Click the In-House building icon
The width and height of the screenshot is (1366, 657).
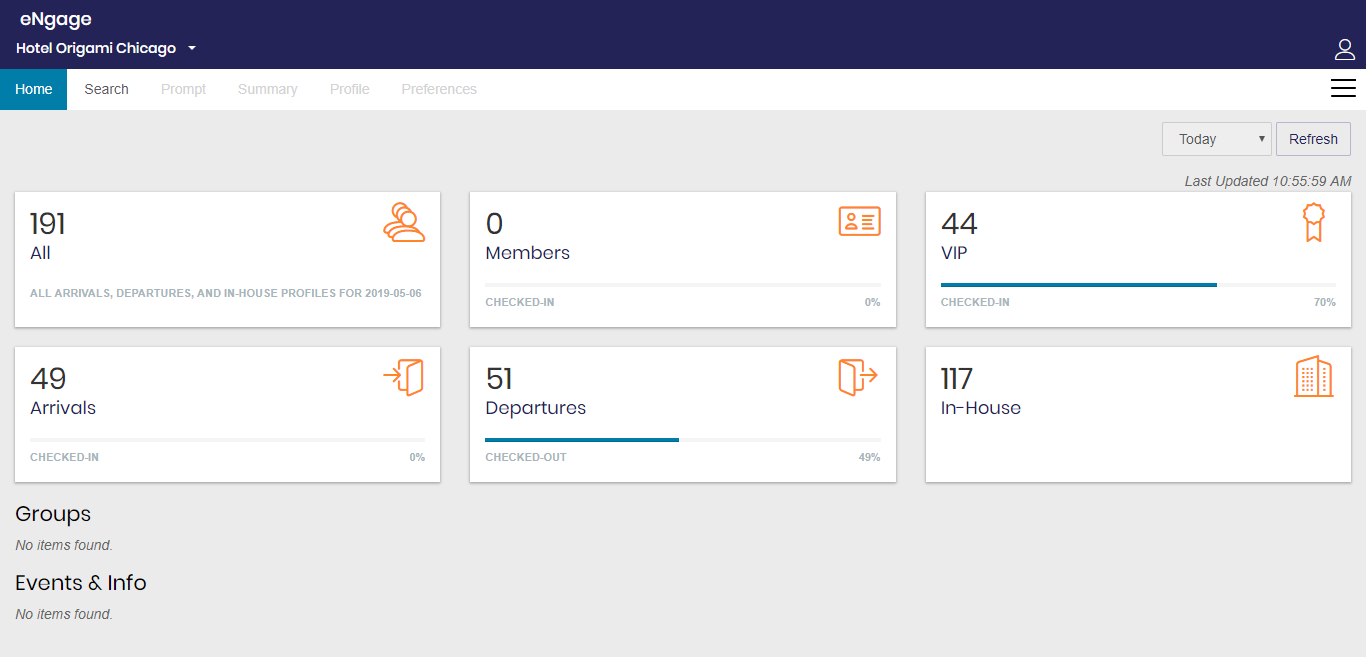(x=1313, y=376)
